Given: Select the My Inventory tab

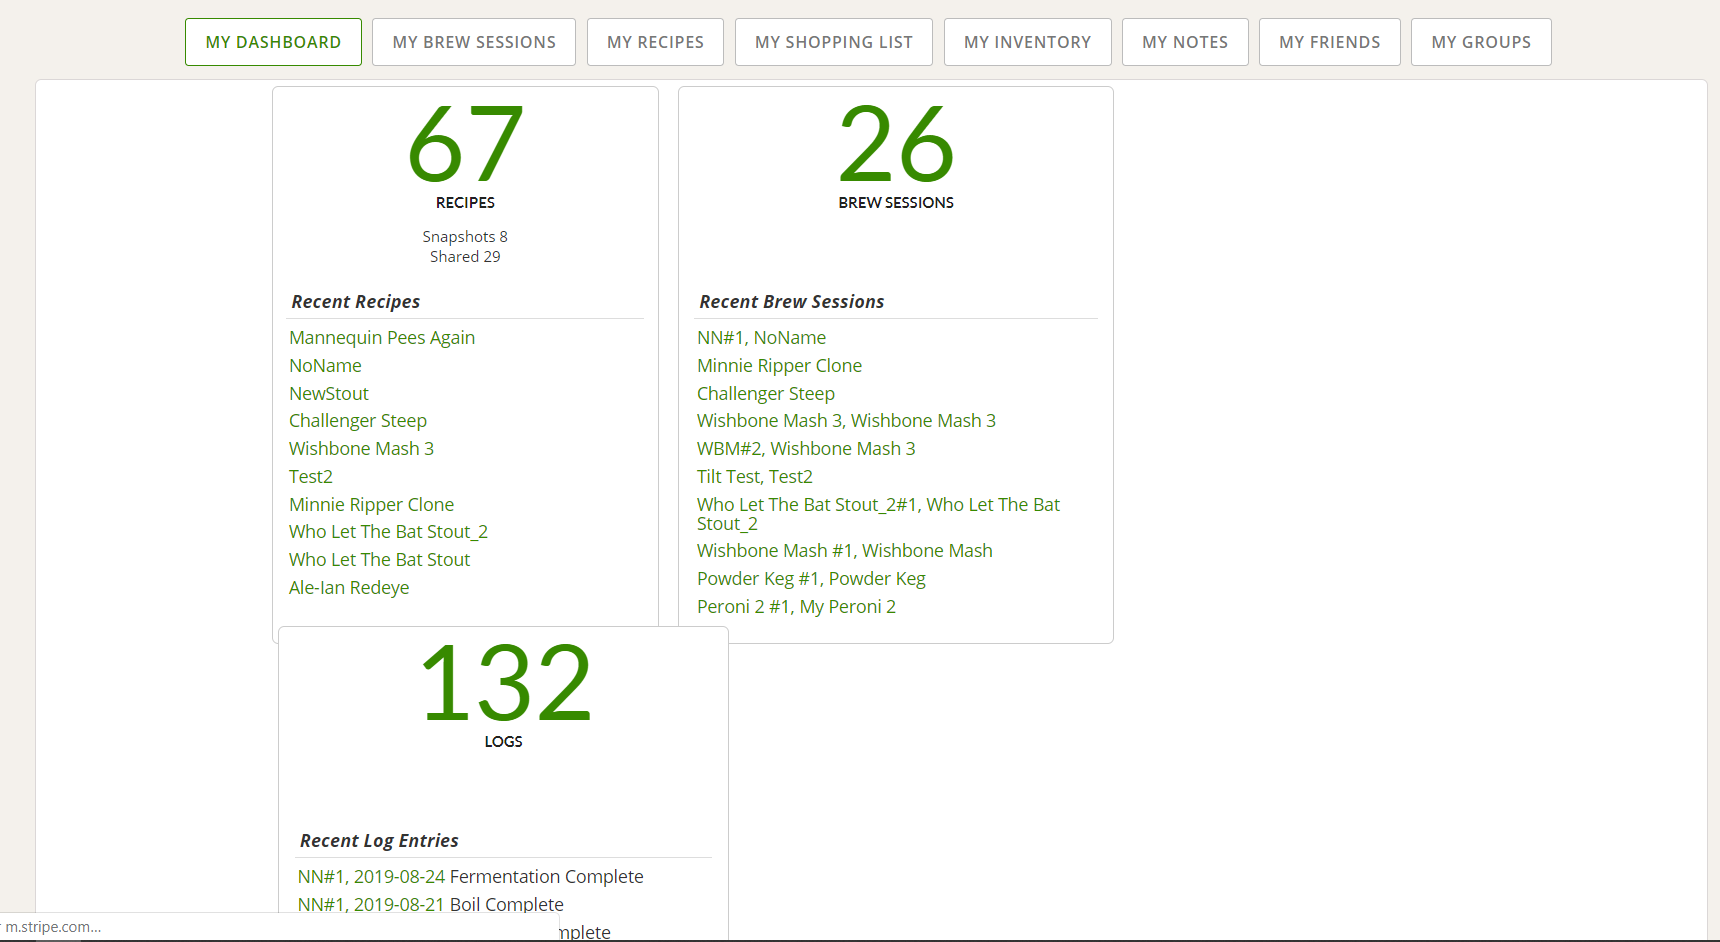Looking at the screenshot, I should [1027, 42].
